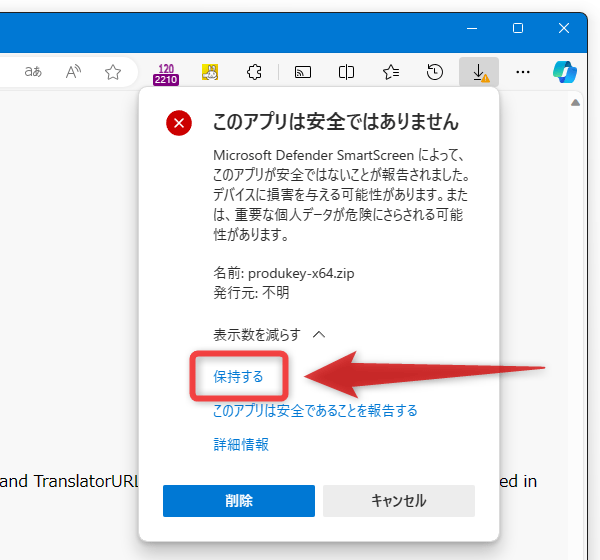600x560 pixels.
Task: Click the 保持する link to keep the file
Action: pyautogui.click(x=238, y=377)
